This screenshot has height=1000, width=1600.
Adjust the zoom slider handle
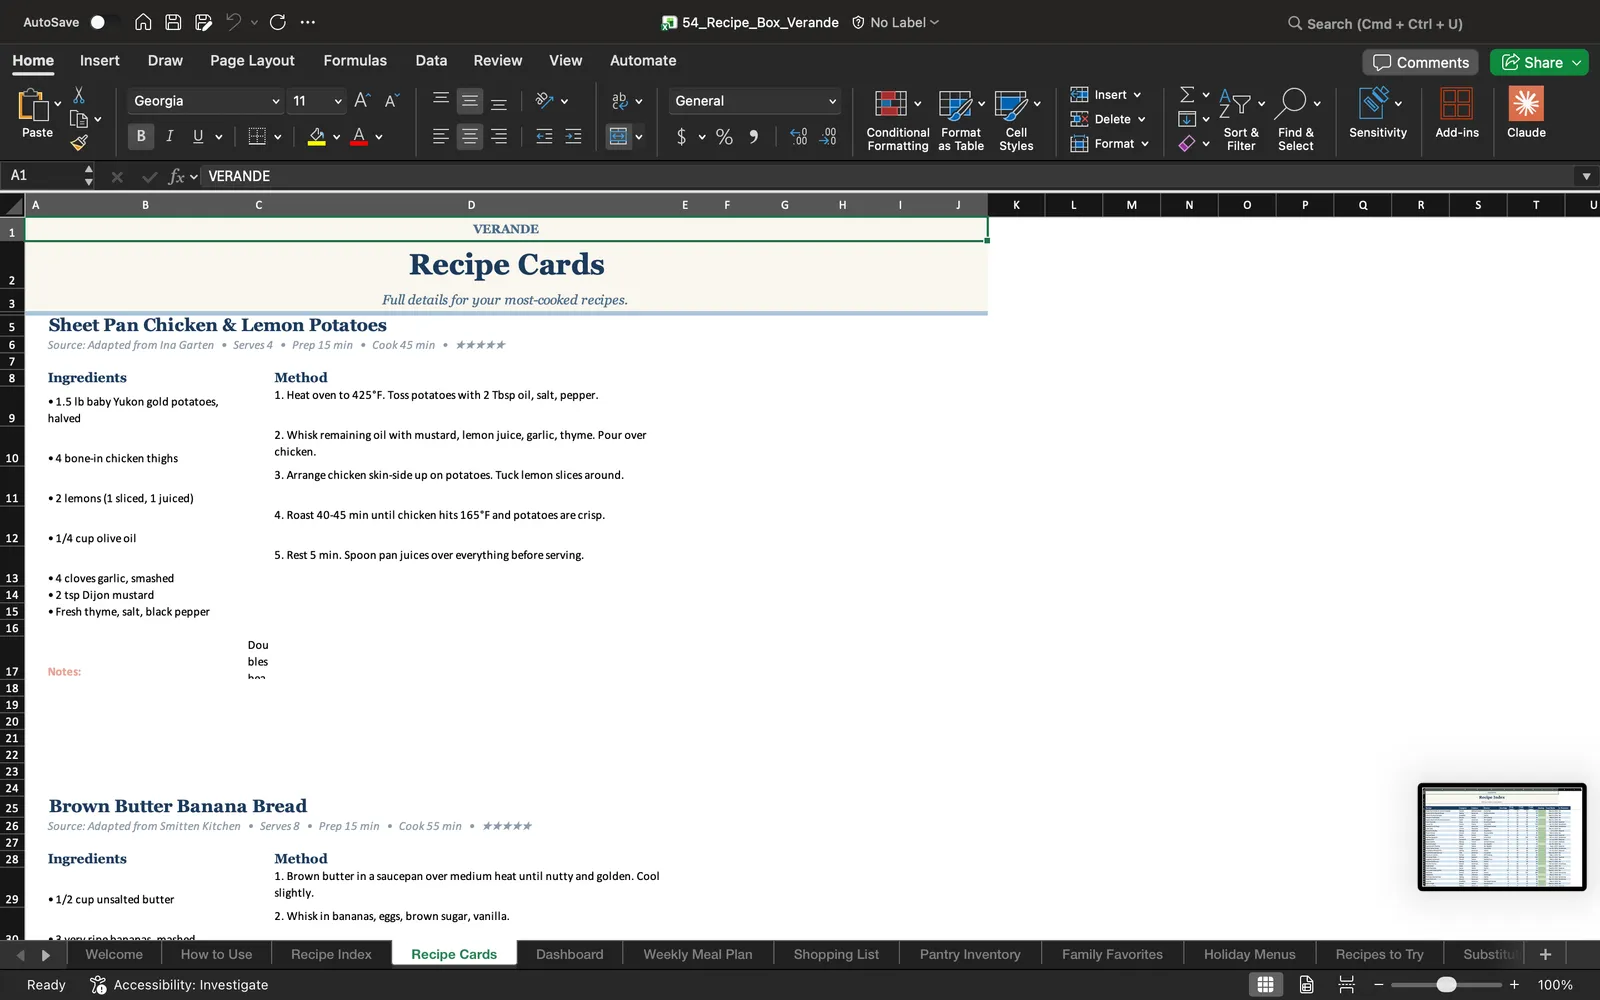pyautogui.click(x=1446, y=985)
